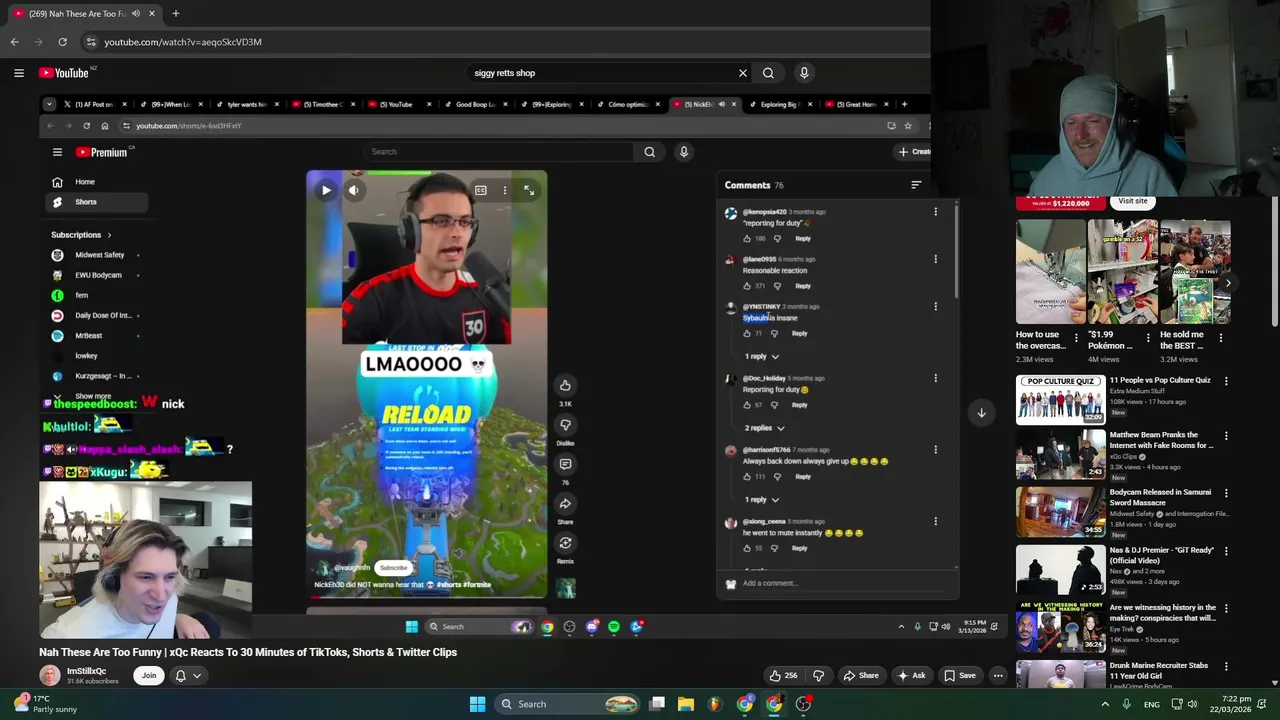Show next Shorts with the shelf arrow
Viewport: 1280px width, 720px height.
(x=1227, y=283)
